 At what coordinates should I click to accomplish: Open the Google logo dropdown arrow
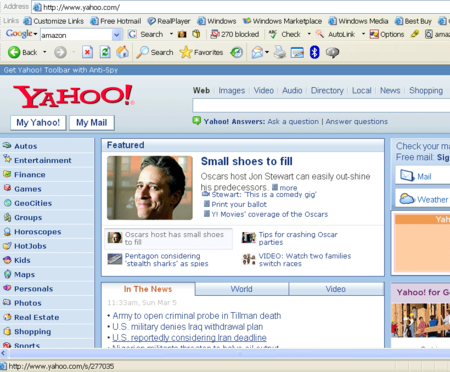click(35, 34)
